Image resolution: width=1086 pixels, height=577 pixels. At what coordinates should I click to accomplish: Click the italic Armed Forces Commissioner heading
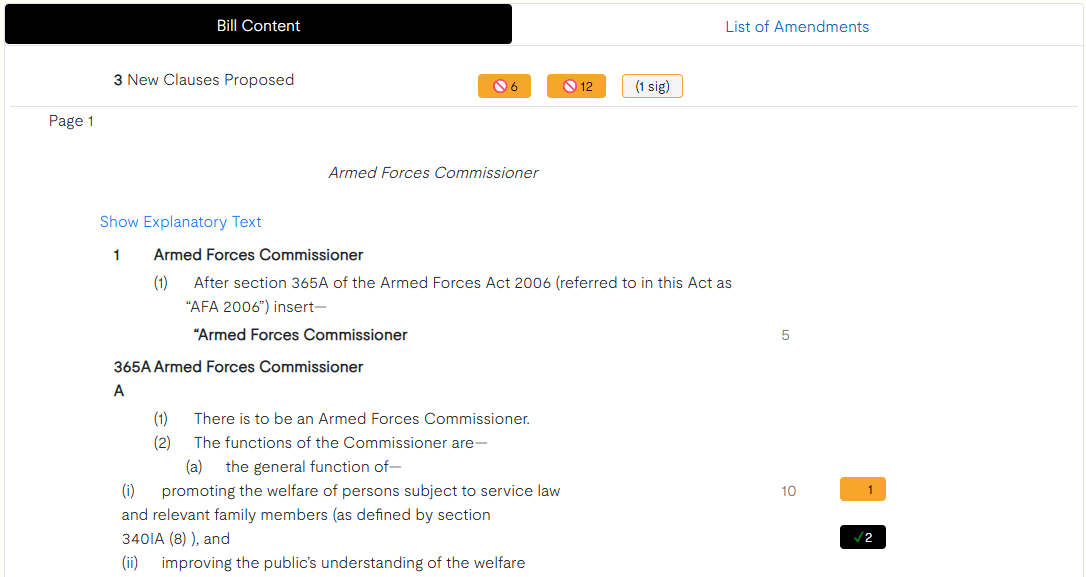[433, 173]
